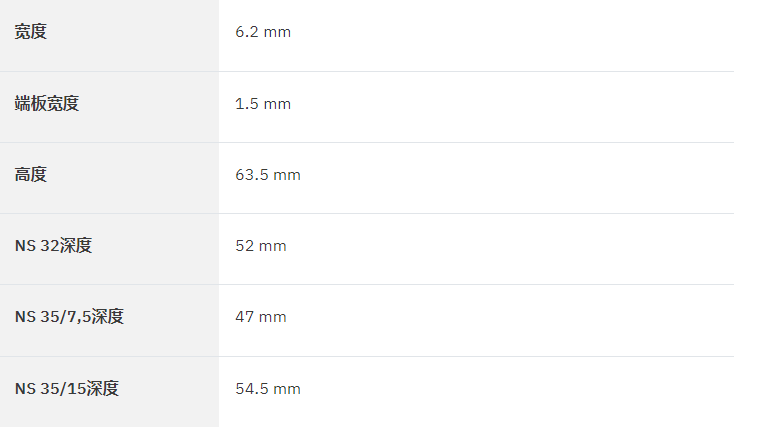Select the 宽度 label cell
Viewport: 763px width, 427px height.
click(109, 36)
